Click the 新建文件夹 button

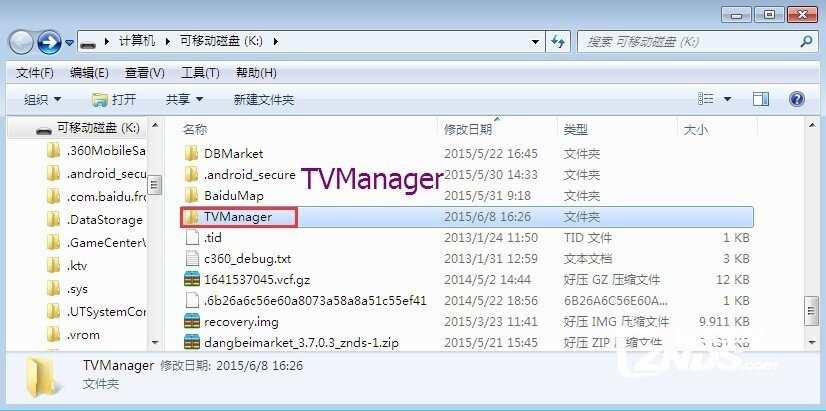point(264,99)
